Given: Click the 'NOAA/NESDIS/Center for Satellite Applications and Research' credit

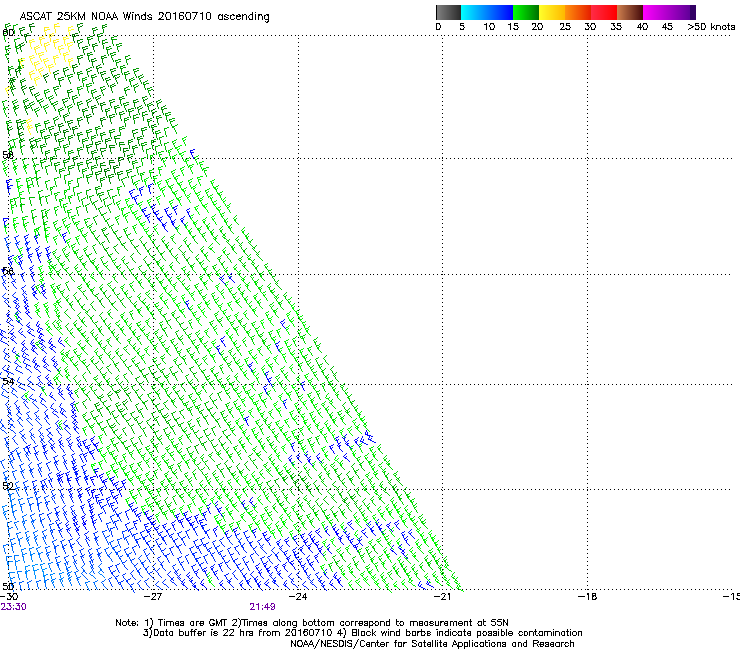Looking at the screenshot, I should coord(432,644).
